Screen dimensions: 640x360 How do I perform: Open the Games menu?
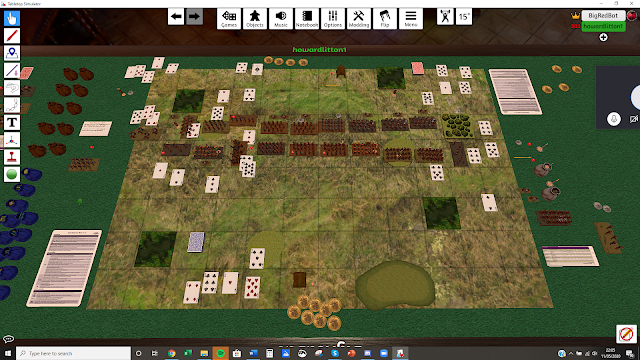coord(229,18)
